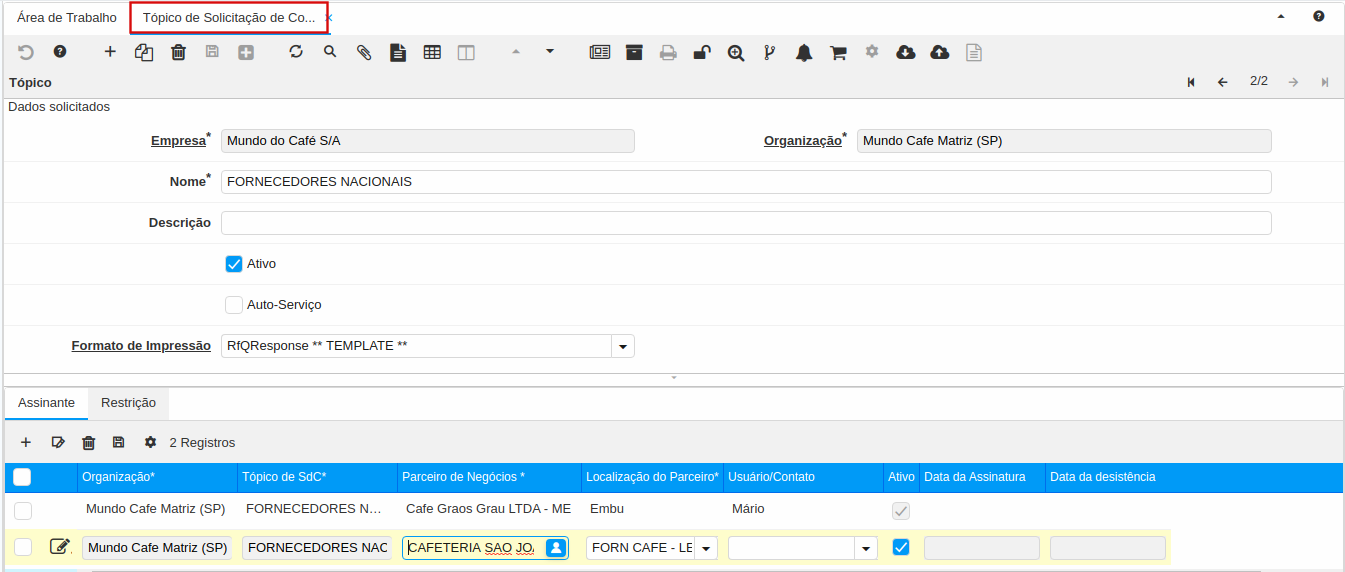The image size is (1345, 572).
Task: Click the Empresa field label link
Action: (x=178, y=141)
